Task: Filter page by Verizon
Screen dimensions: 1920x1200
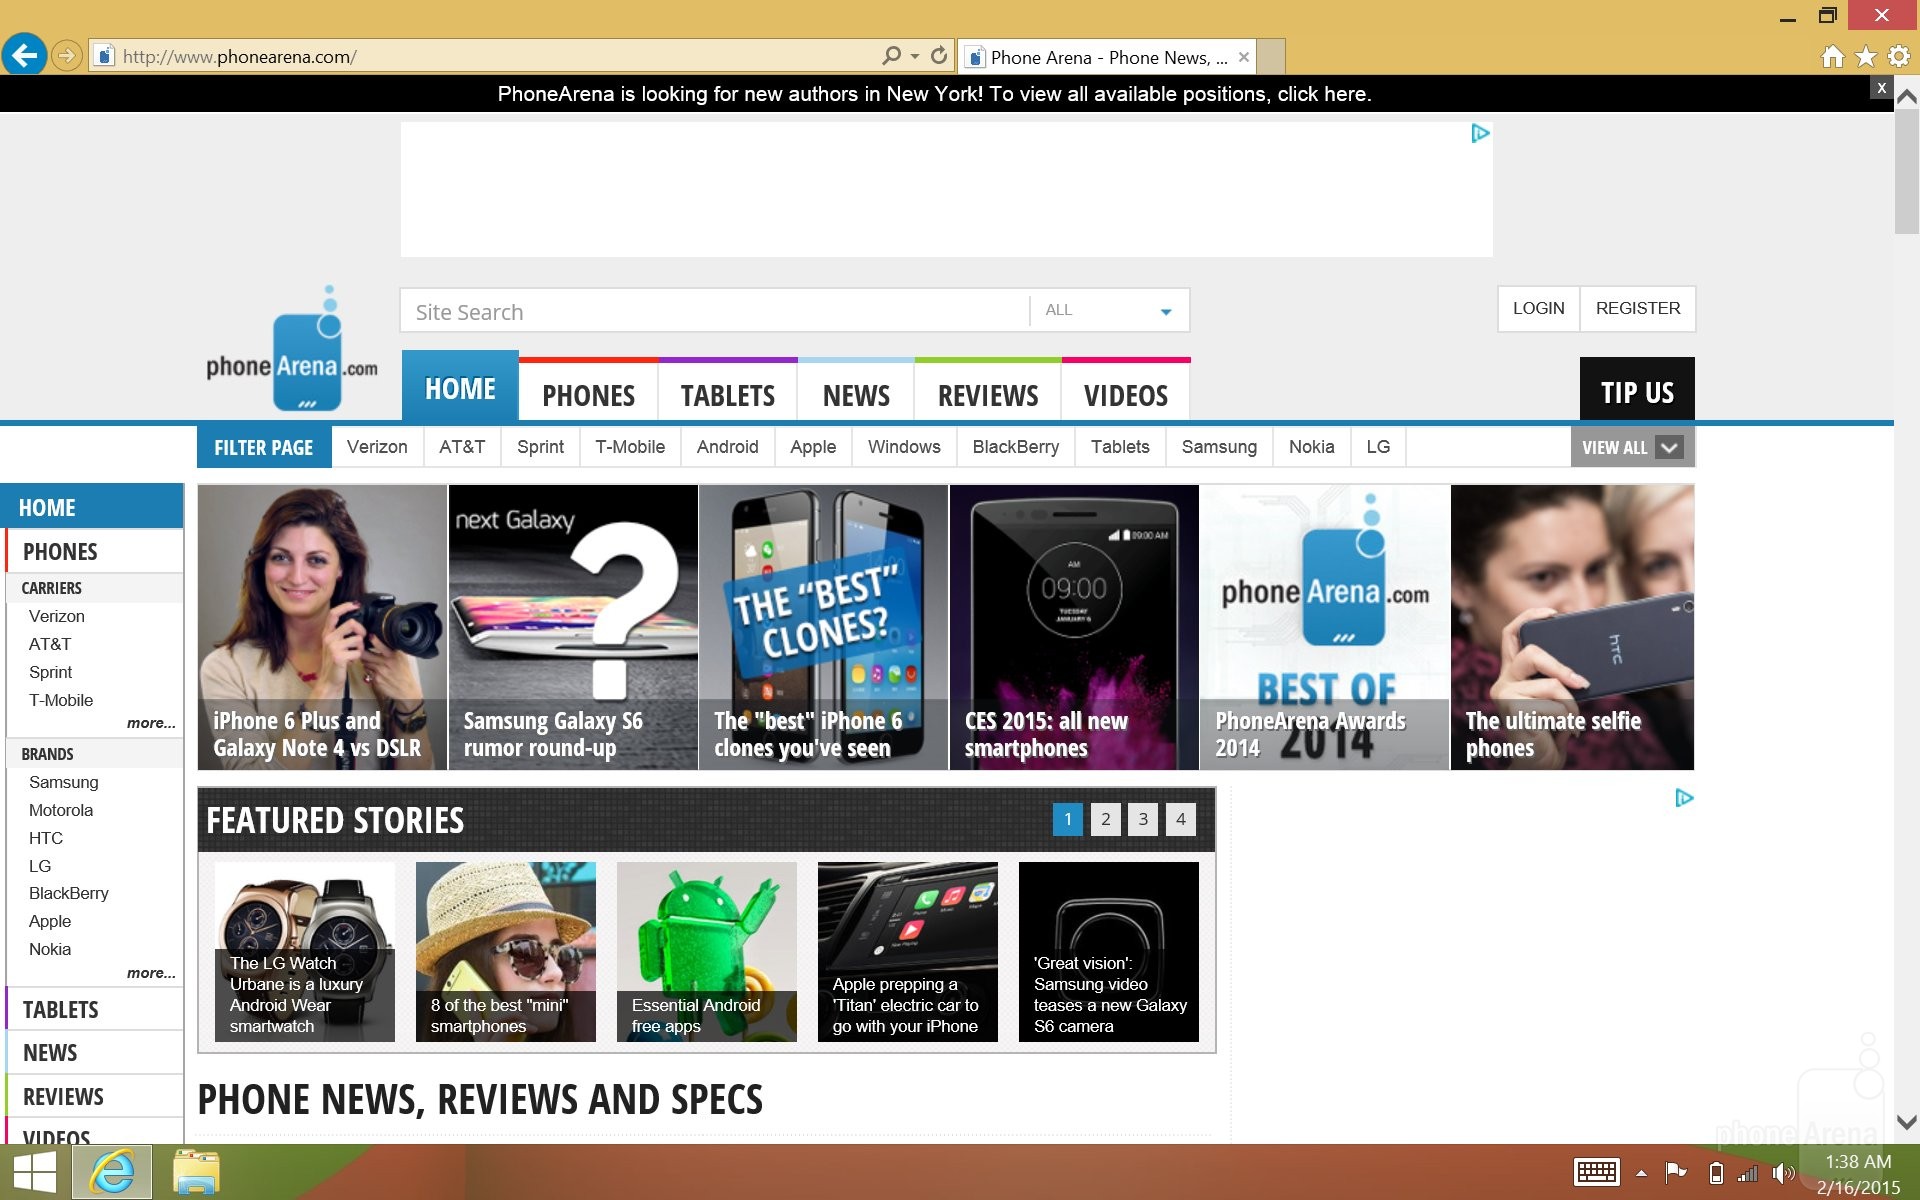Action: pyautogui.click(x=377, y=447)
